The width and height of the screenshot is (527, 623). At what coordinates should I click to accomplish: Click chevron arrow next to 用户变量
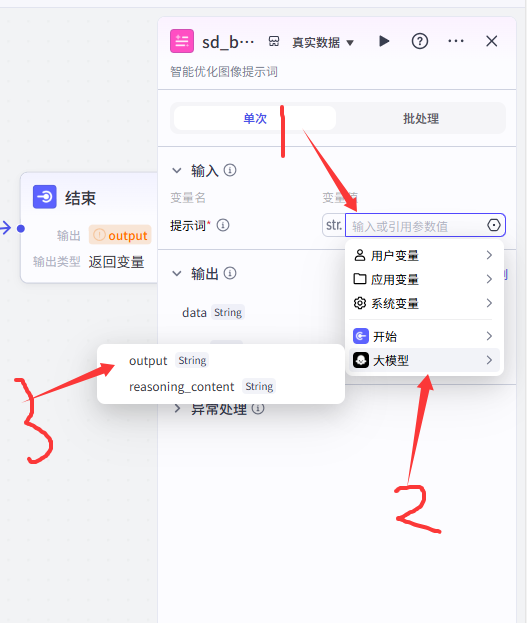pyautogui.click(x=489, y=255)
